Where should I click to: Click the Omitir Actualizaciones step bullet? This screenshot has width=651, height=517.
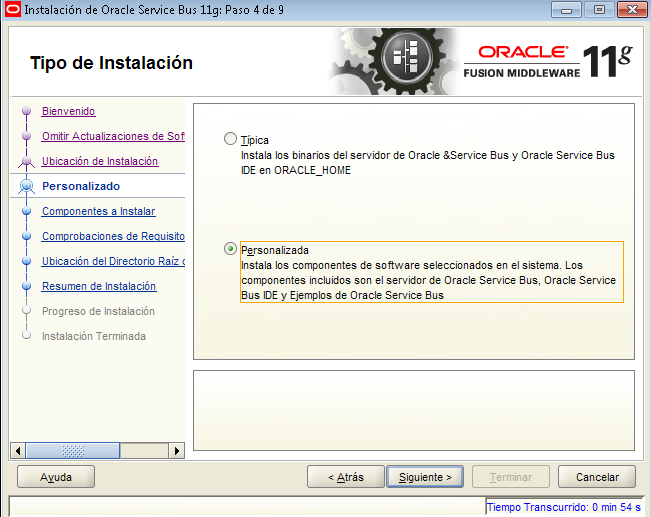[x=27, y=136]
